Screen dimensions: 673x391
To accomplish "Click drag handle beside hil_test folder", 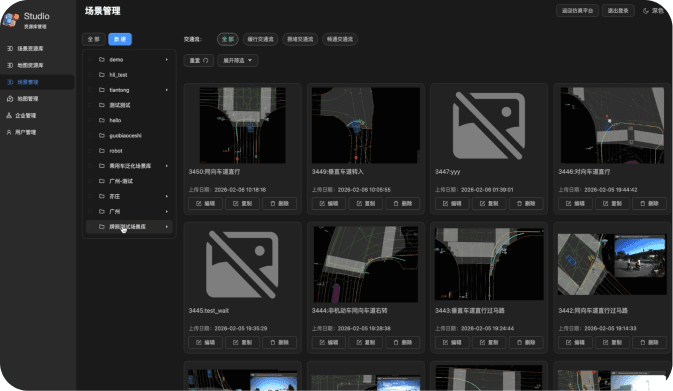I will click(x=90, y=75).
